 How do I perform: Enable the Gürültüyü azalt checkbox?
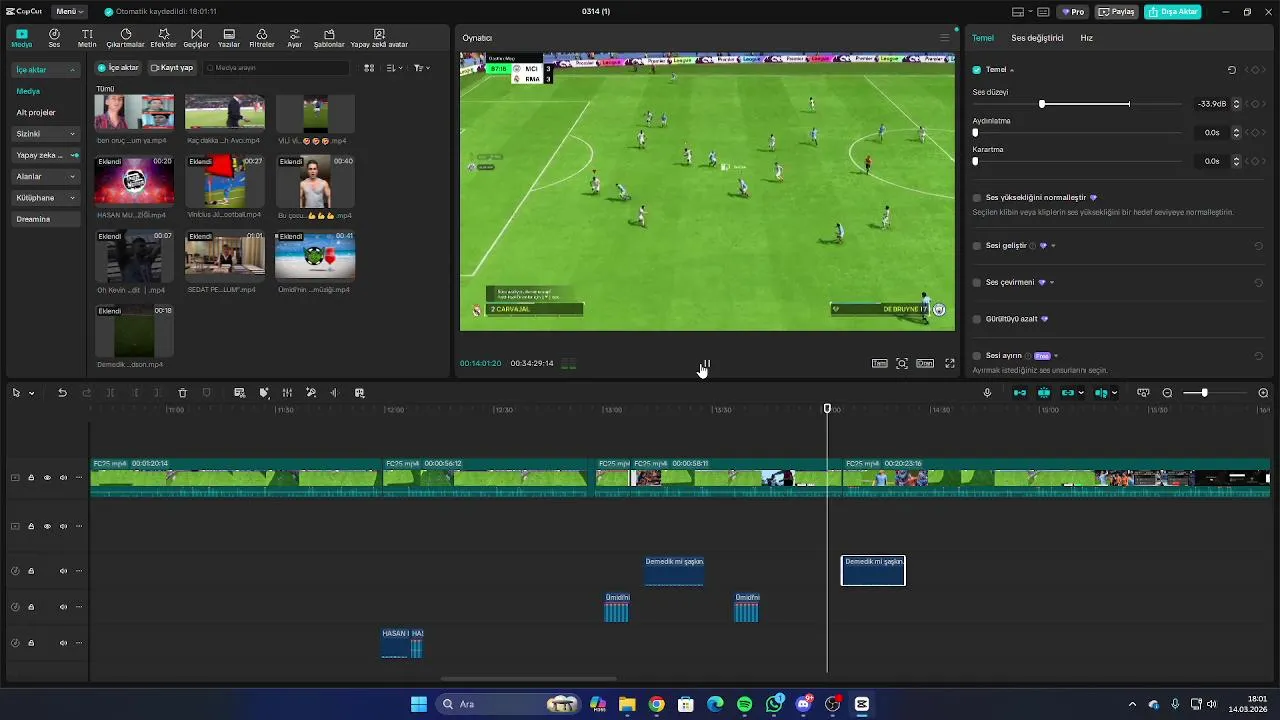point(977,319)
